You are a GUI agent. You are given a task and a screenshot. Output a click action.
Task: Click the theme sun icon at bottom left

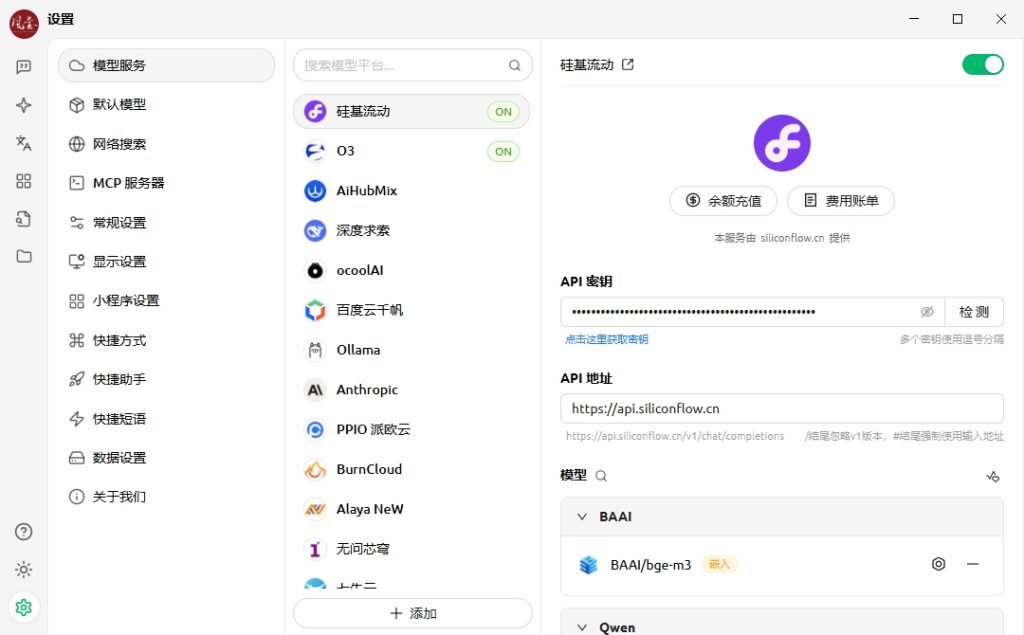24,569
